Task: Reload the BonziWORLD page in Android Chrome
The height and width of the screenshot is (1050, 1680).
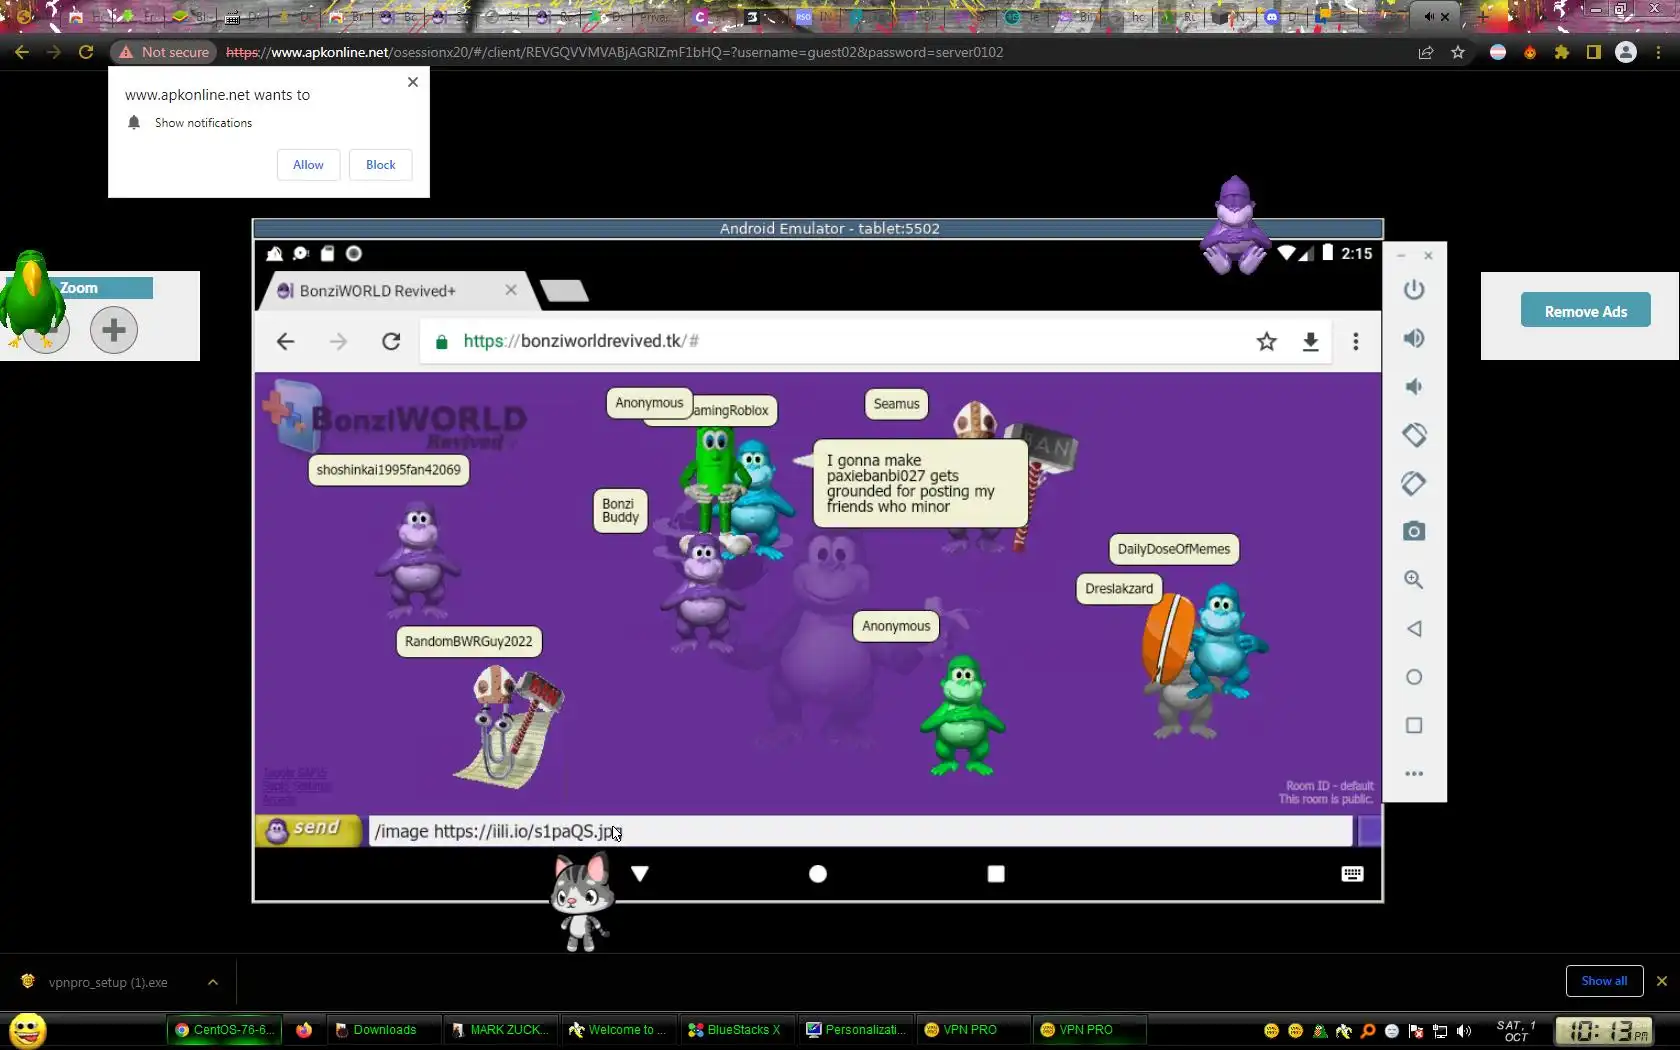Action: click(391, 342)
